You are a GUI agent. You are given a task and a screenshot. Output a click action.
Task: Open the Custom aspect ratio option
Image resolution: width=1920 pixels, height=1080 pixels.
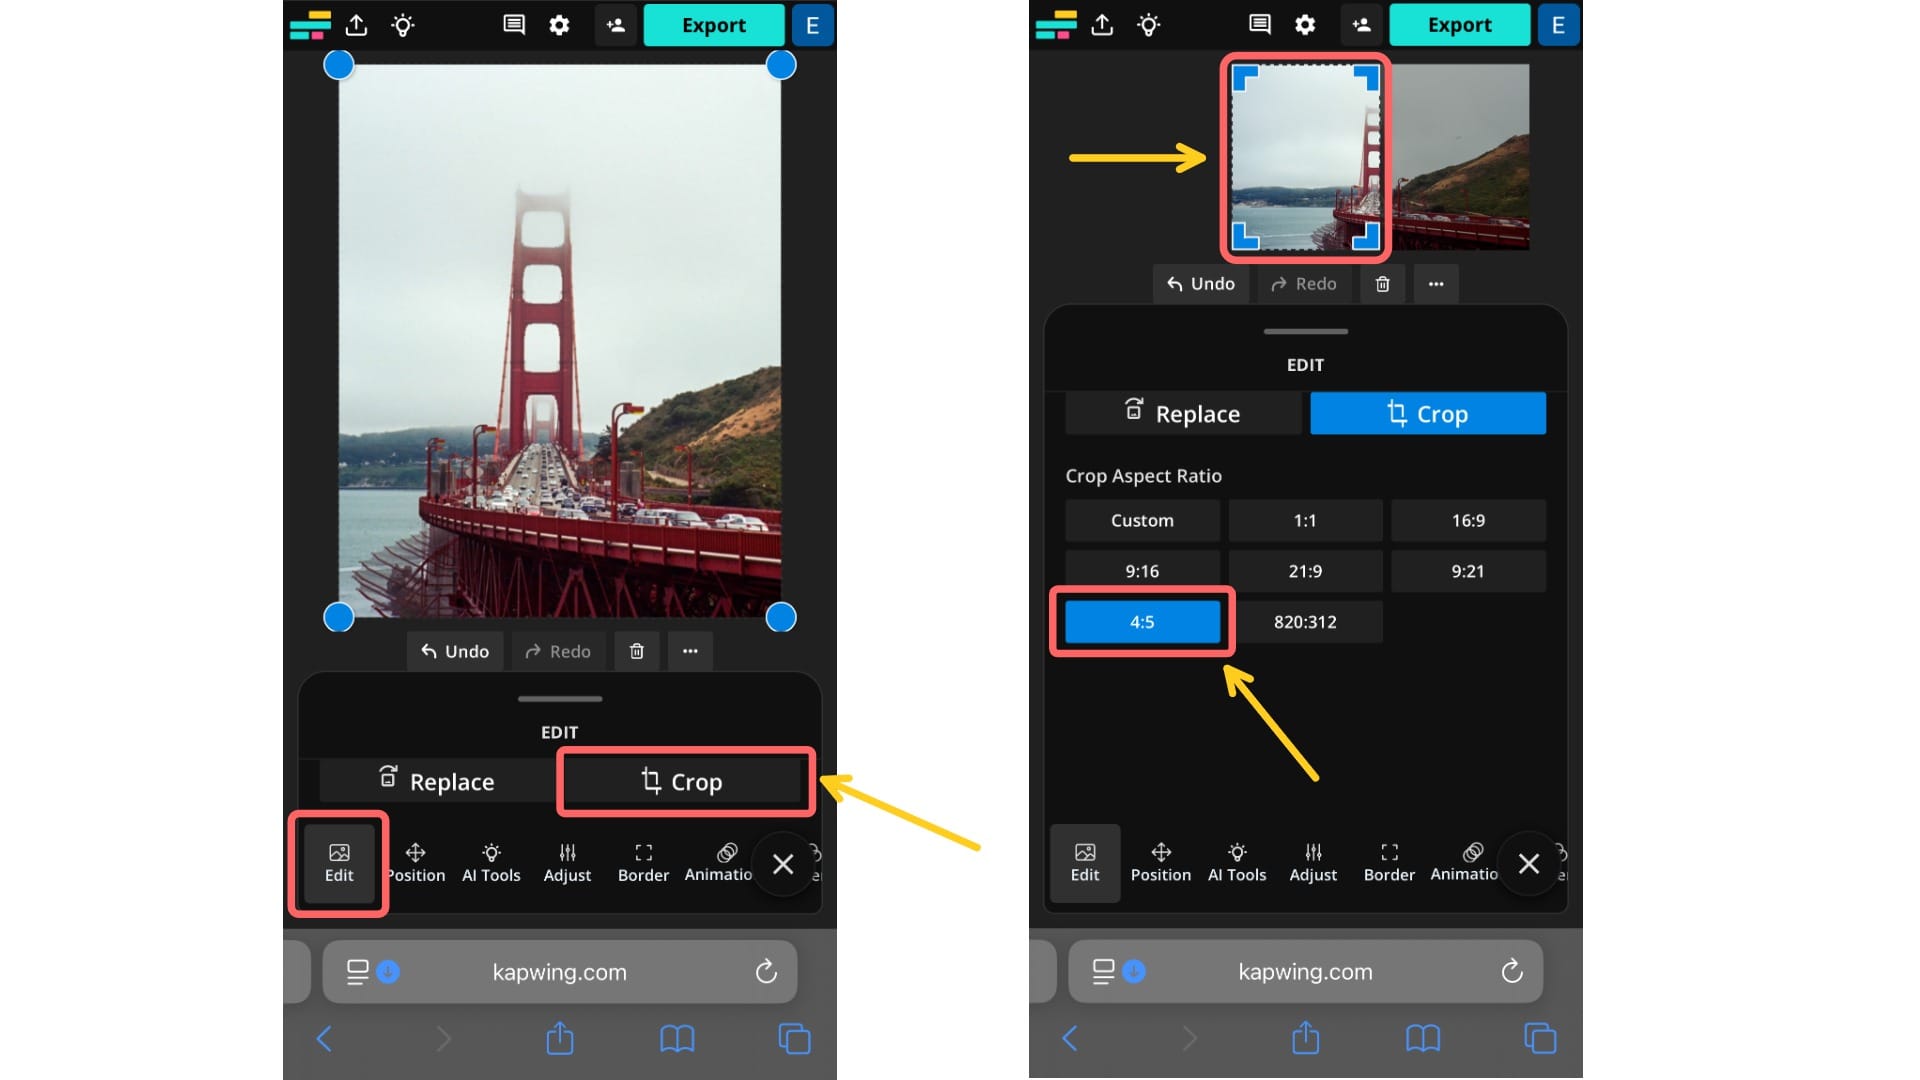pyautogui.click(x=1142, y=520)
